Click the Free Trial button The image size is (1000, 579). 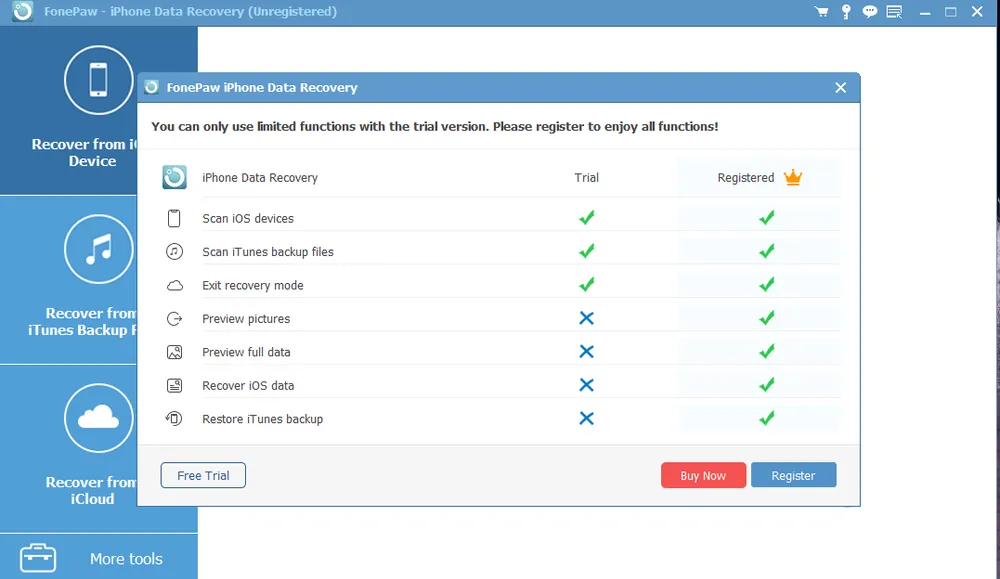coord(203,475)
